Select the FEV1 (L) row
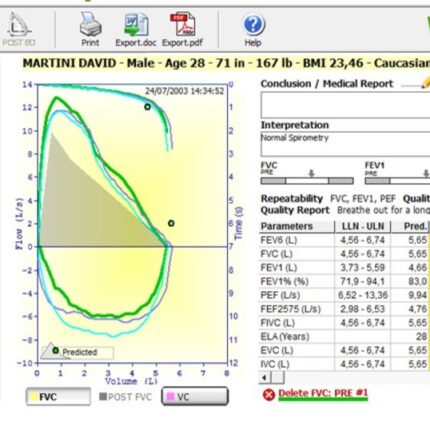Viewport: 430px width, 430px height. (x=345, y=268)
